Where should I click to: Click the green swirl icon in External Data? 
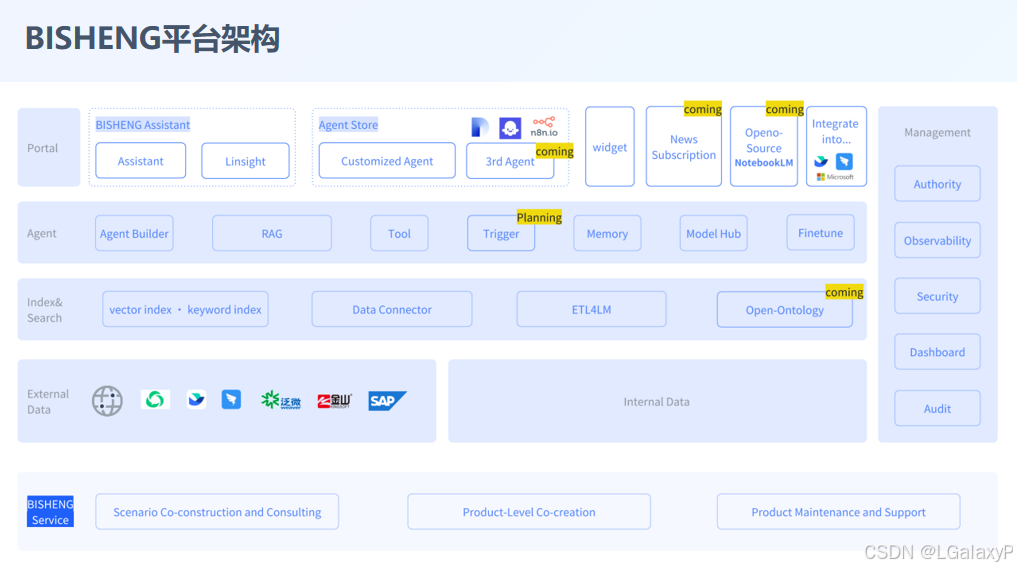click(155, 399)
